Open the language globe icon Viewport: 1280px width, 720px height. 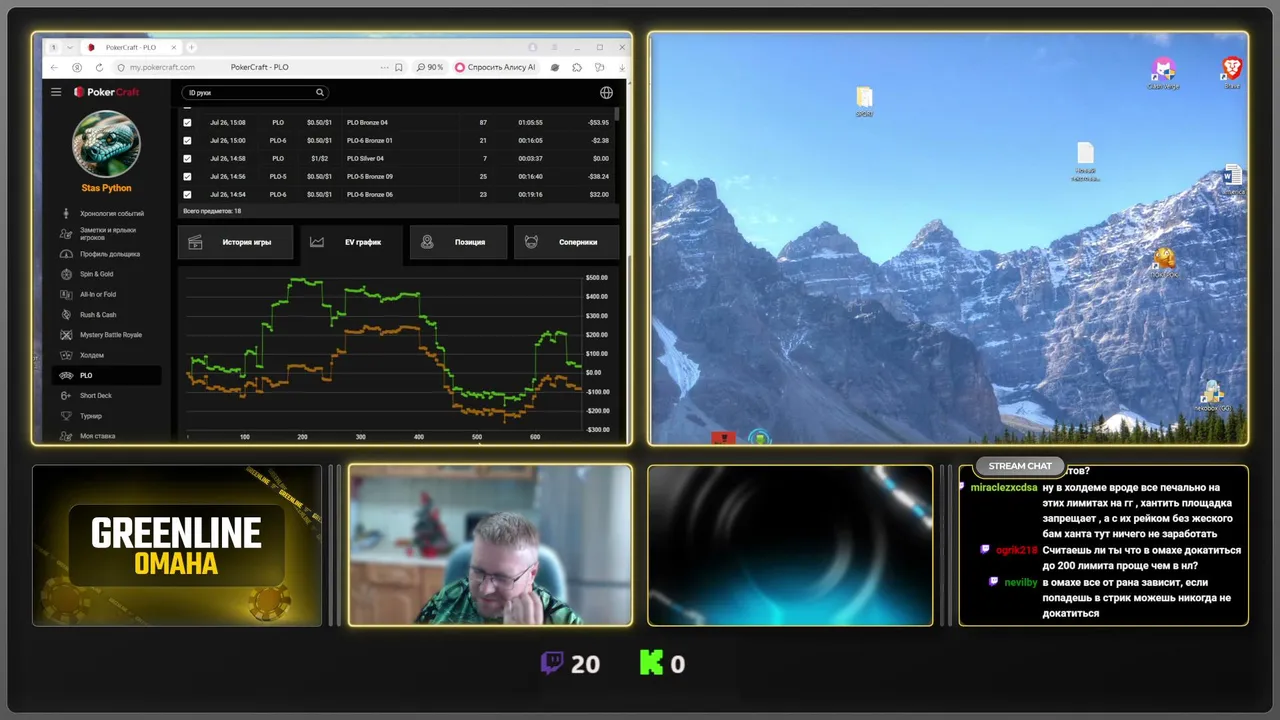click(x=606, y=92)
